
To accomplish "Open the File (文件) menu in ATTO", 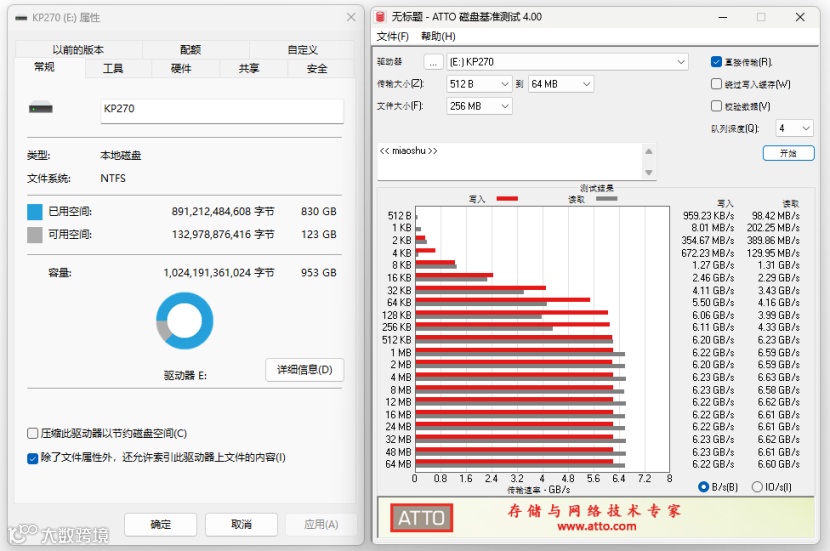I will tap(392, 37).
